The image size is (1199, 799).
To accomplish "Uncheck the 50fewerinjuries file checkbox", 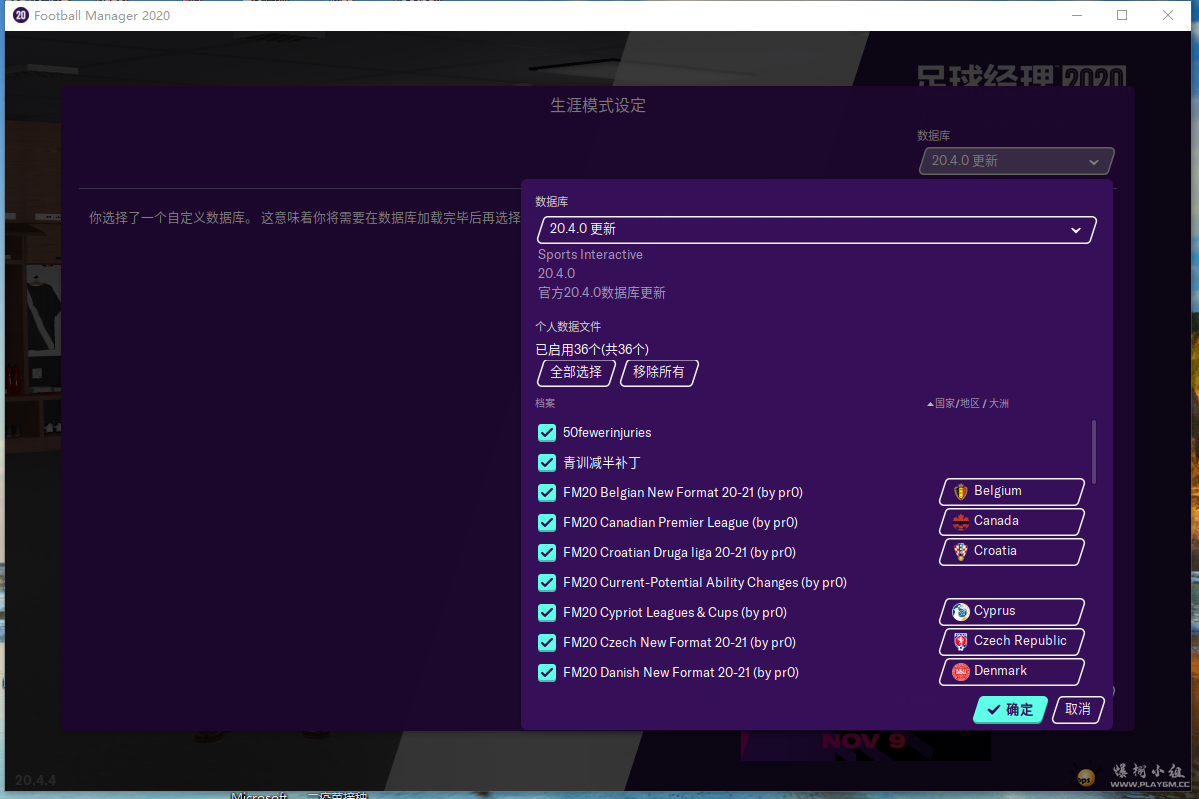I will pyautogui.click(x=547, y=433).
